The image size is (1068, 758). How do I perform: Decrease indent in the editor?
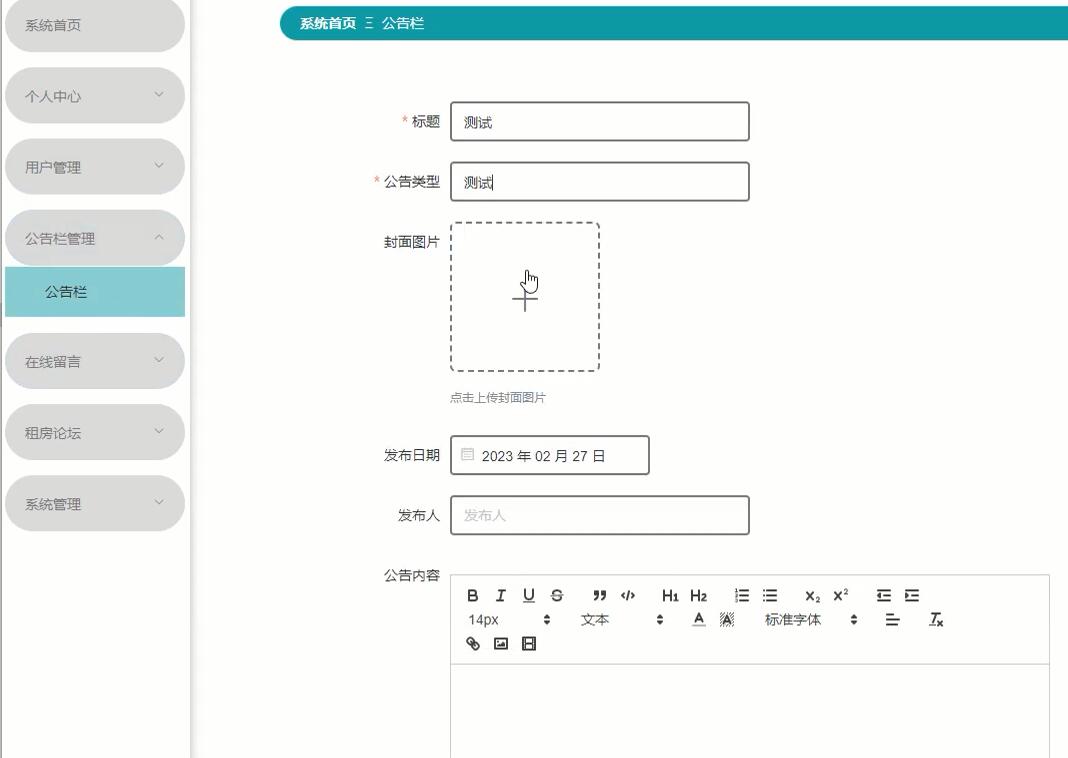(x=883, y=595)
